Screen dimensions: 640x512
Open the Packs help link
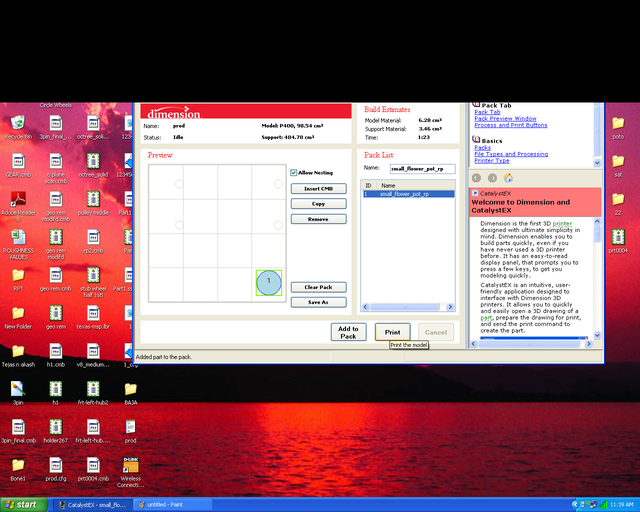point(482,147)
